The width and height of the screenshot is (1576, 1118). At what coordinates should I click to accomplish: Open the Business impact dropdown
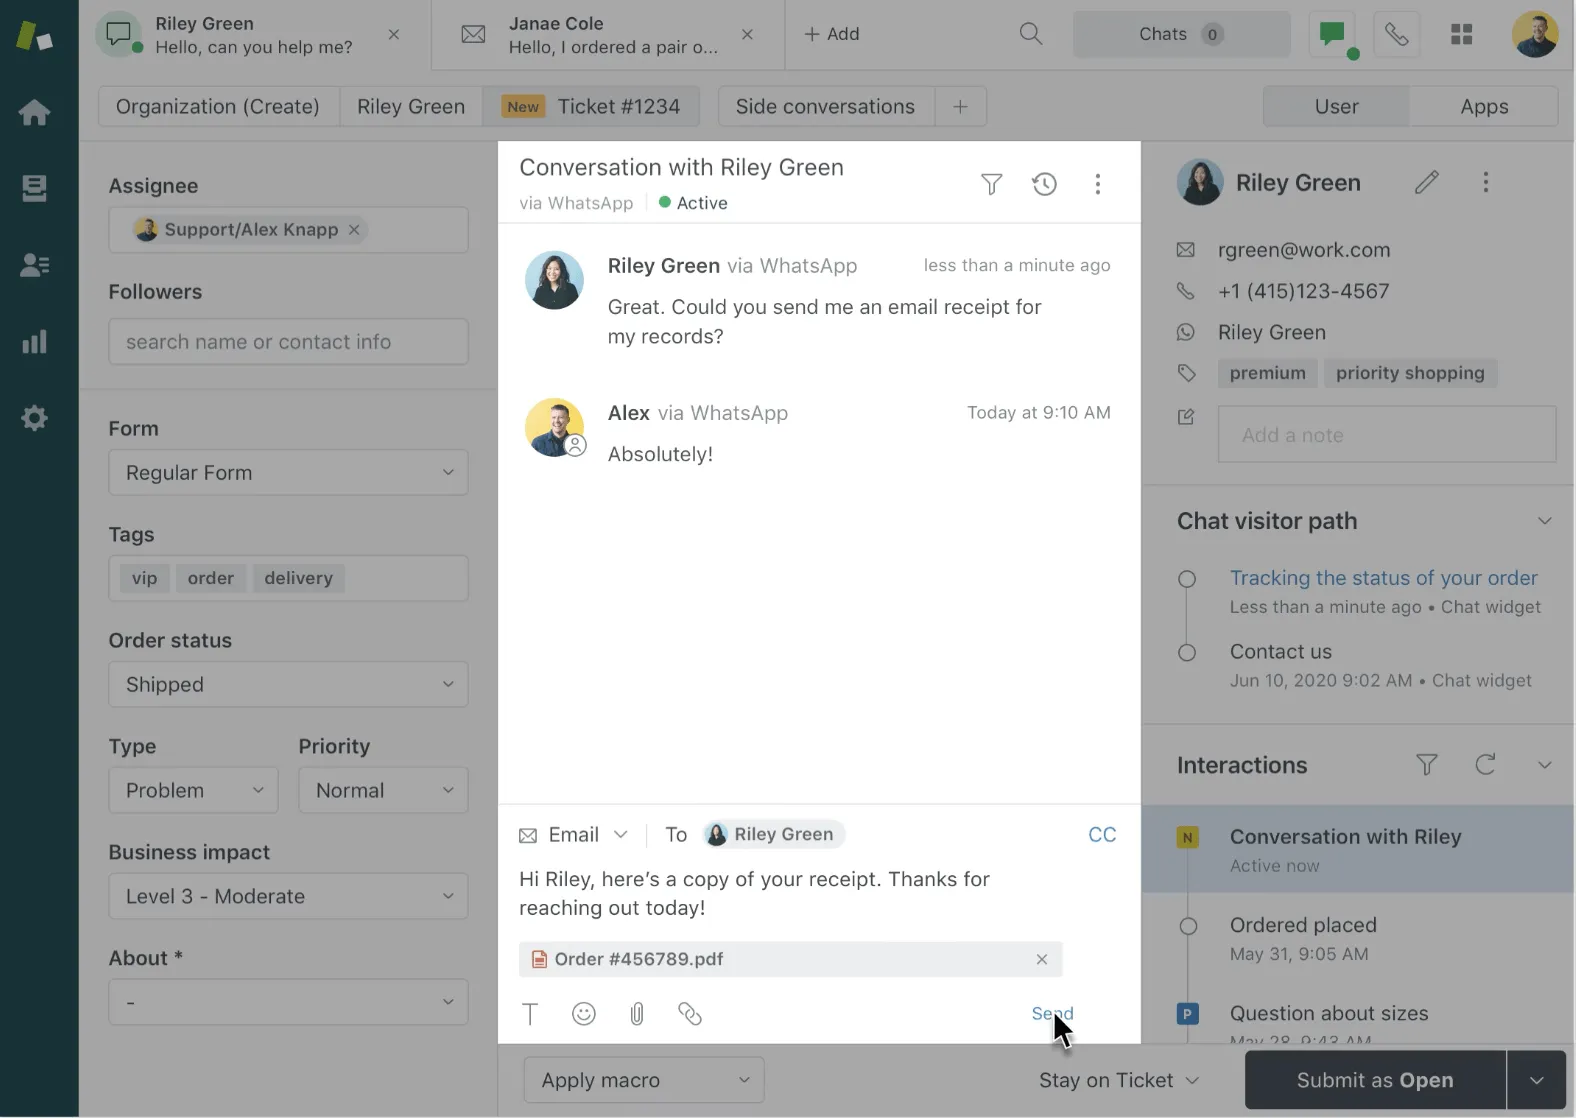tap(288, 896)
